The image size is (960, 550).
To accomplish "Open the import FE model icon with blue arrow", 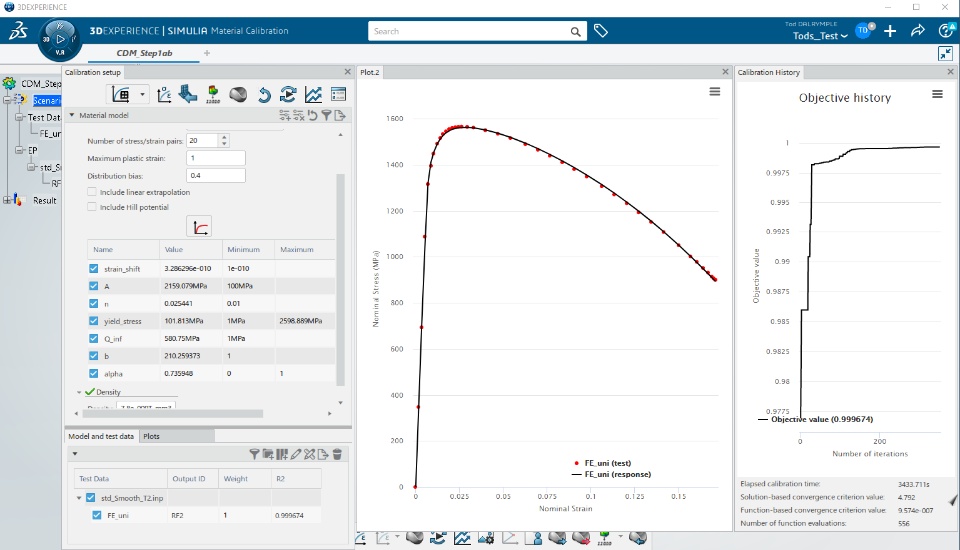I will coord(187,94).
